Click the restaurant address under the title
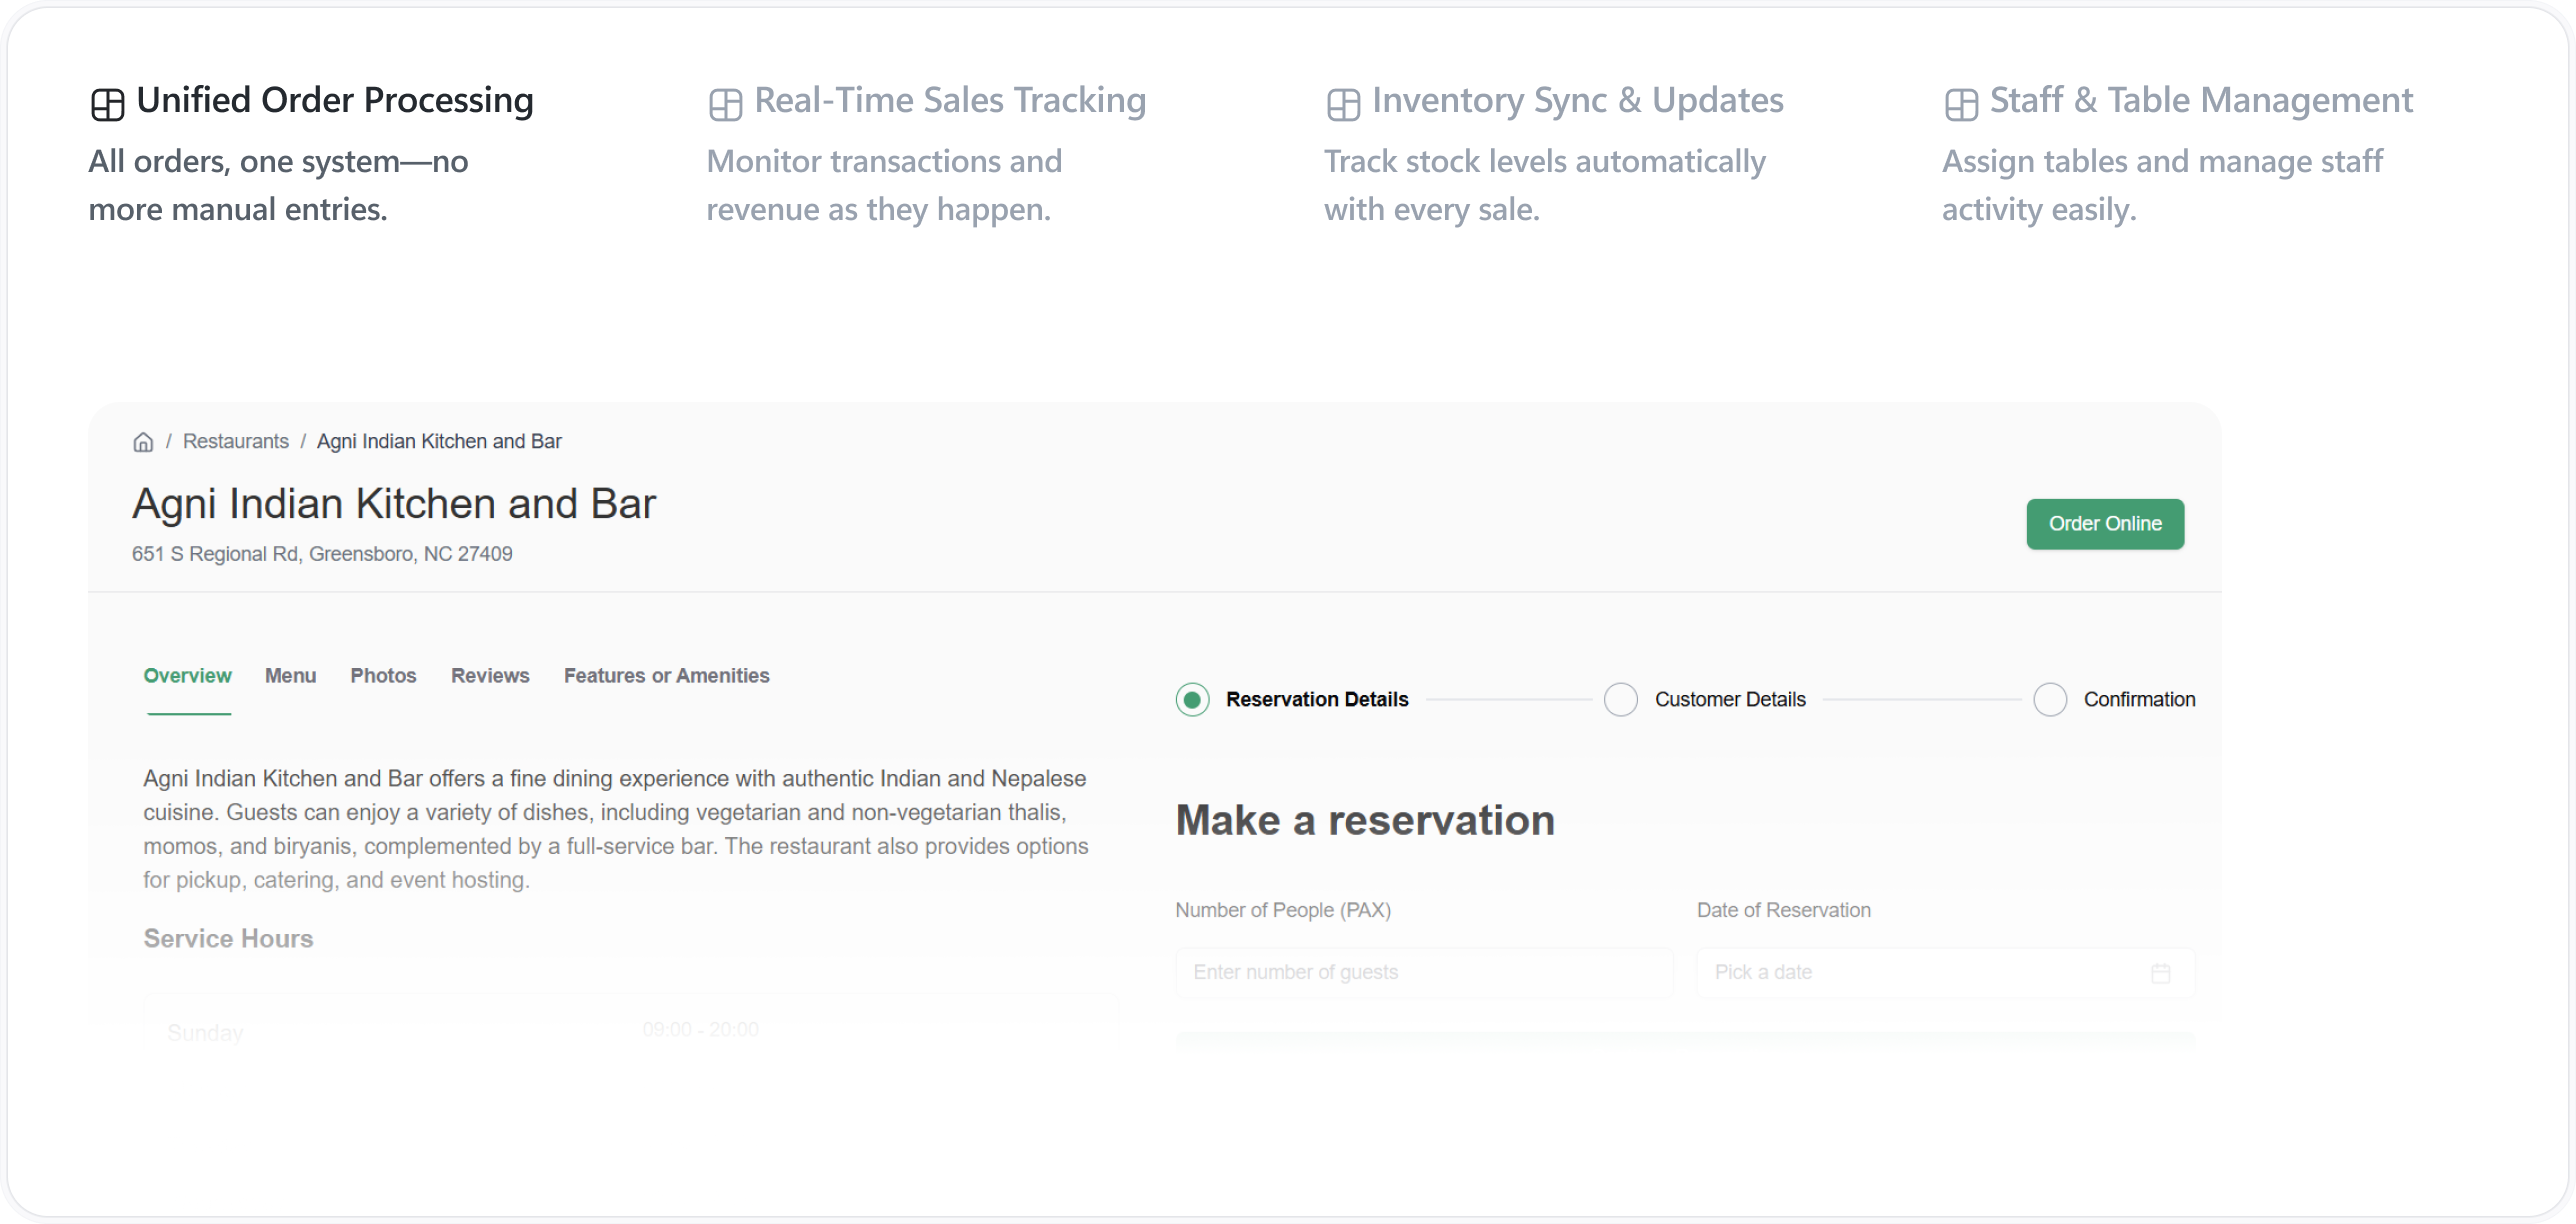The width and height of the screenshot is (2576, 1224). click(322, 553)
